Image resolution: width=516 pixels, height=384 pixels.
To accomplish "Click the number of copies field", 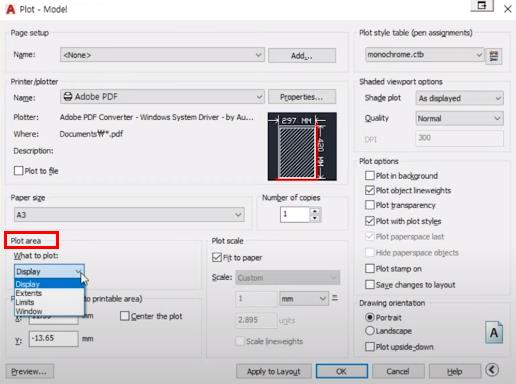I will pyautogui.click(x=295, y=215).
